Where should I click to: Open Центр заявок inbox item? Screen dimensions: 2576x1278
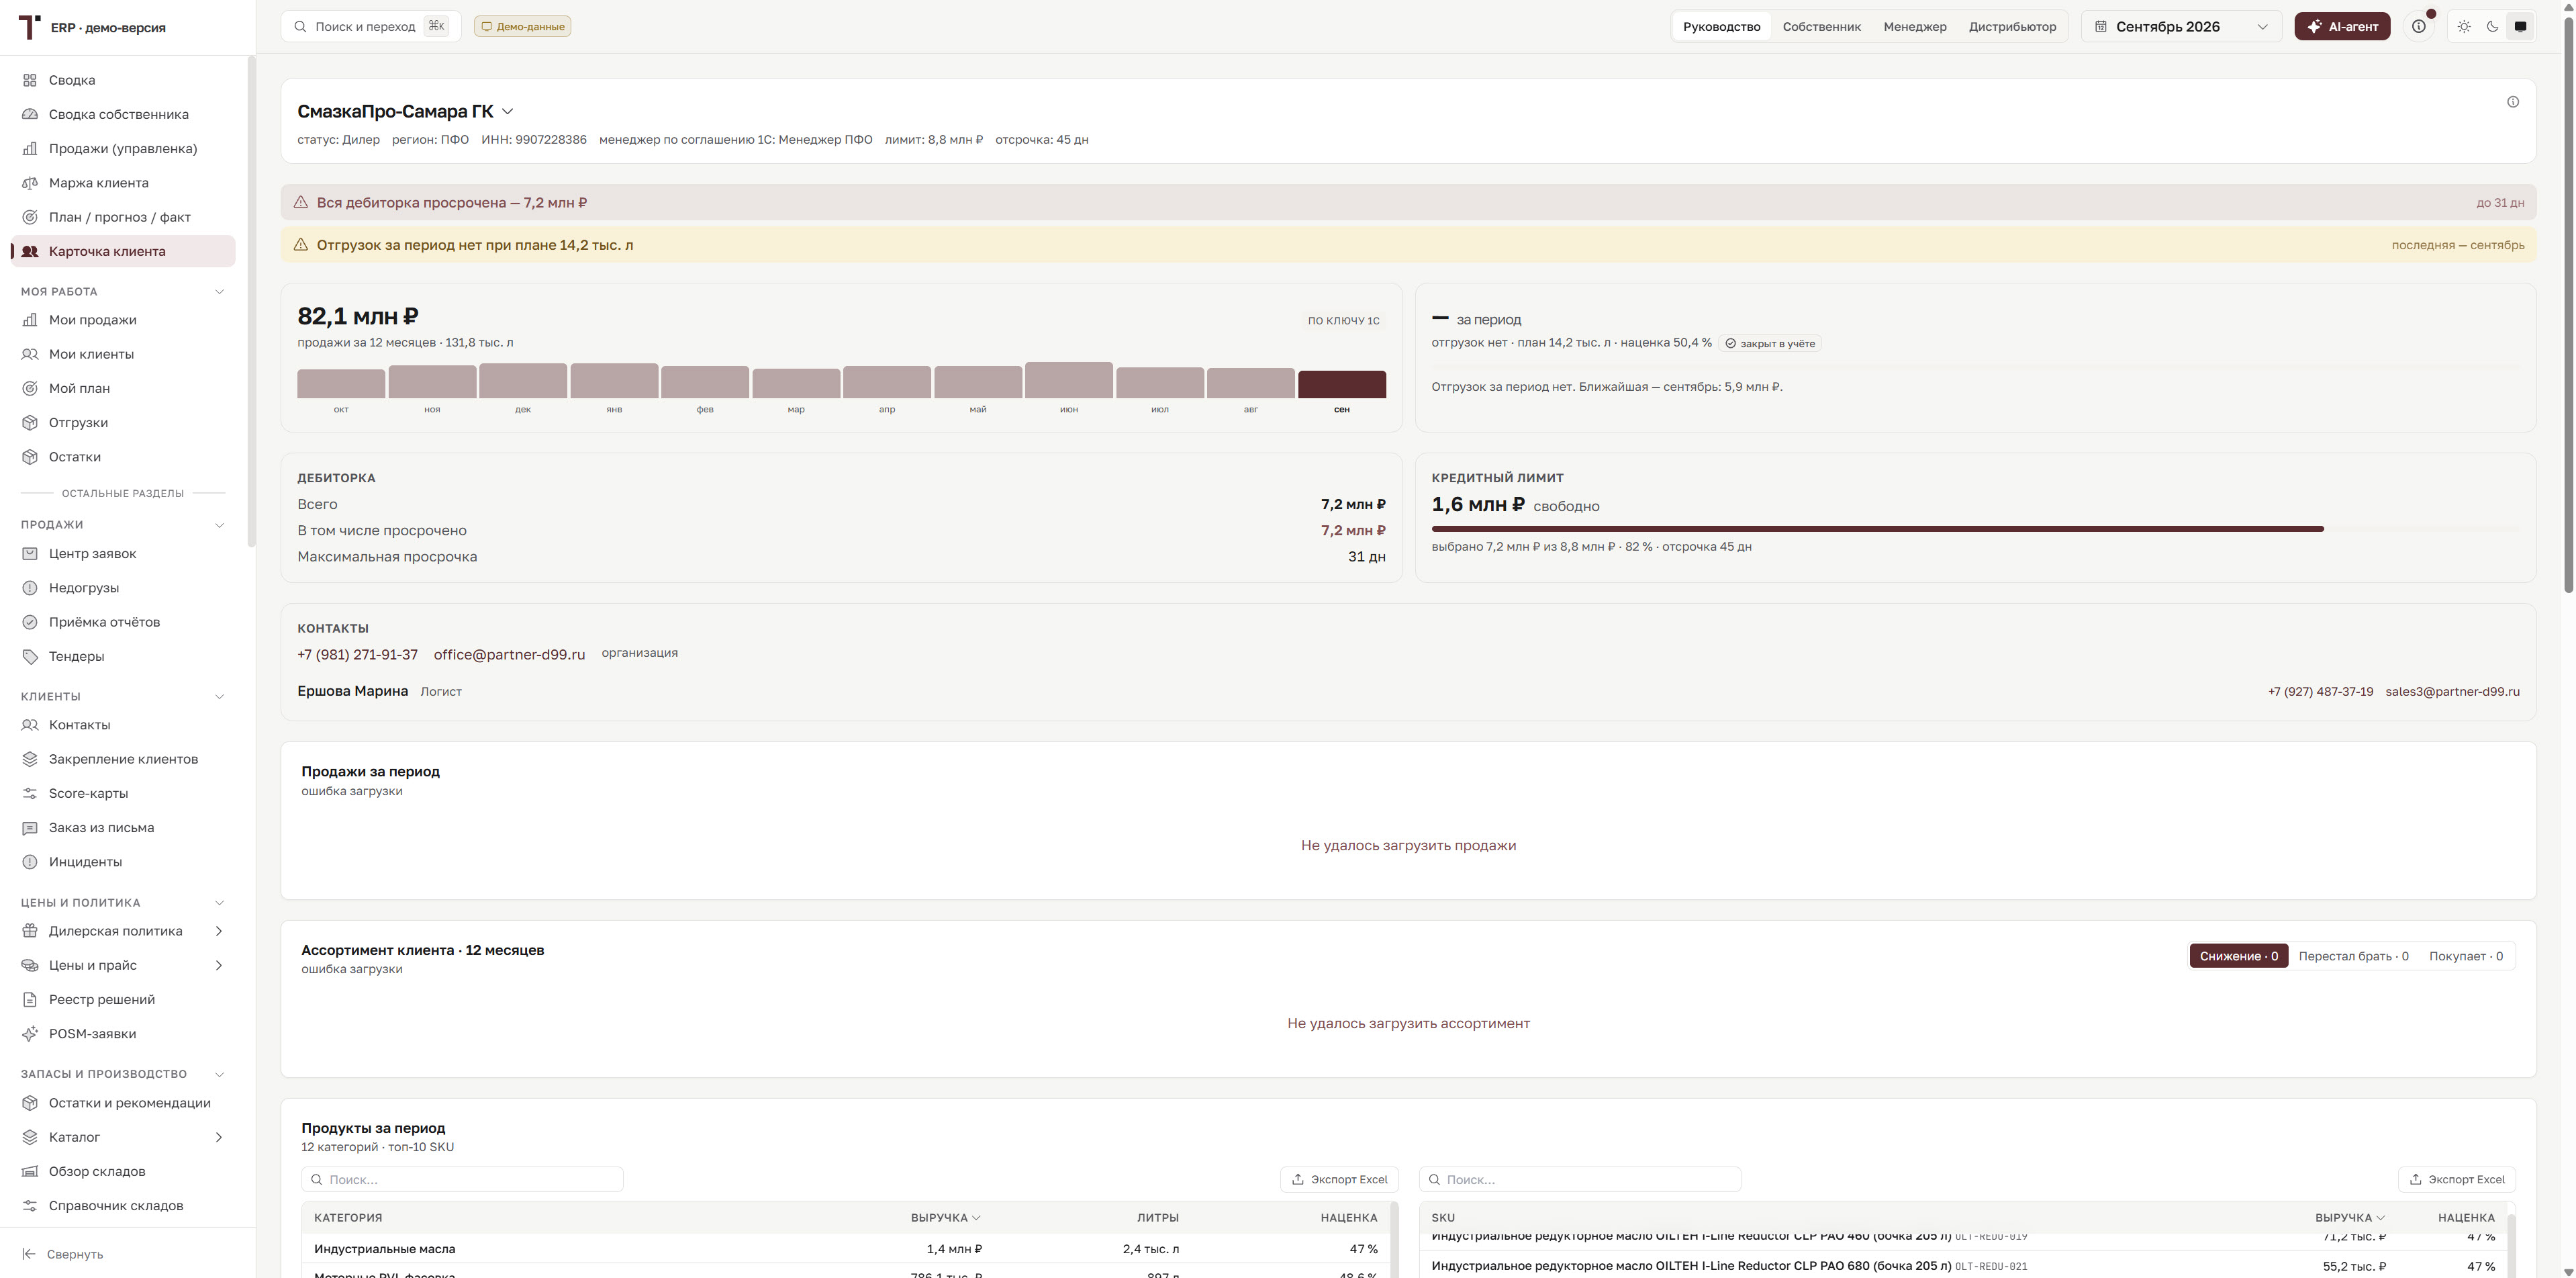coord(123,553)
